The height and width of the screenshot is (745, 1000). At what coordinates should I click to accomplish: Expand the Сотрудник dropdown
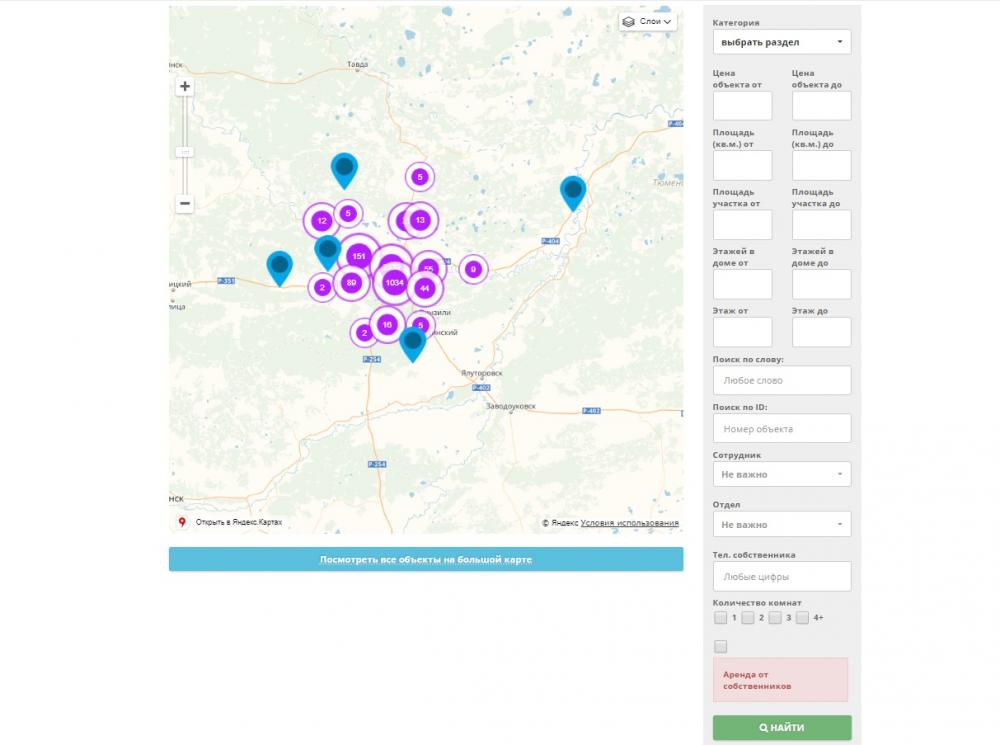[782, 474]
